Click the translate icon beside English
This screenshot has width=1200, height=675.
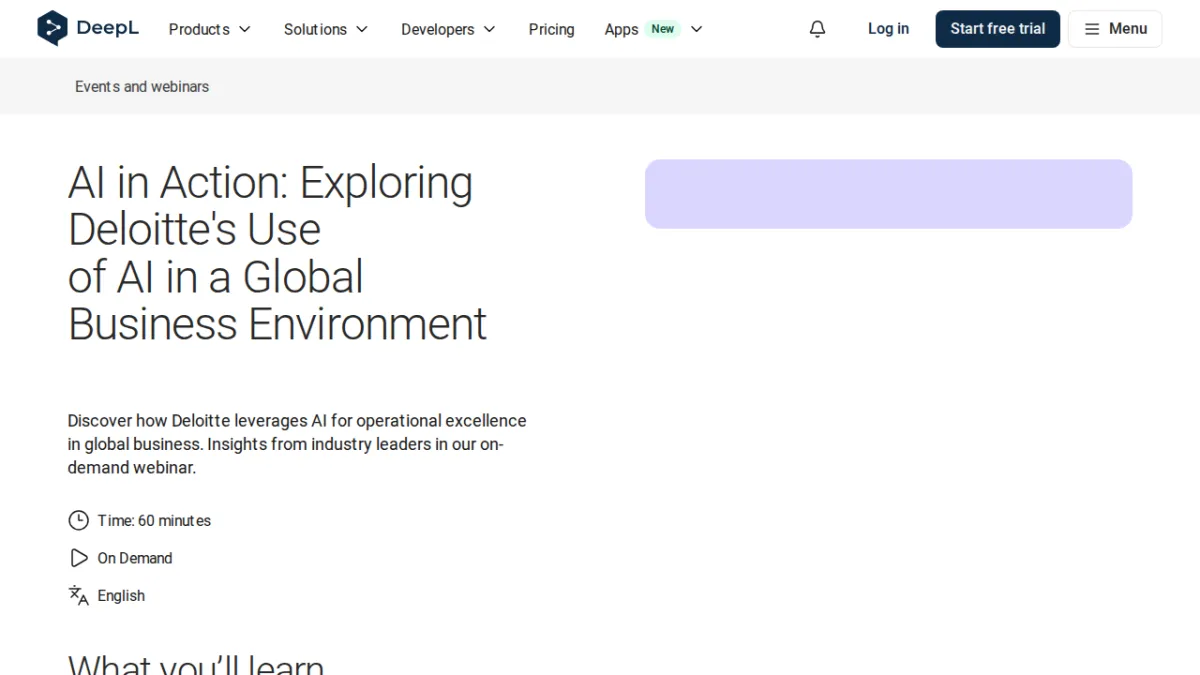pyautogui.click(x=78, y=596)
